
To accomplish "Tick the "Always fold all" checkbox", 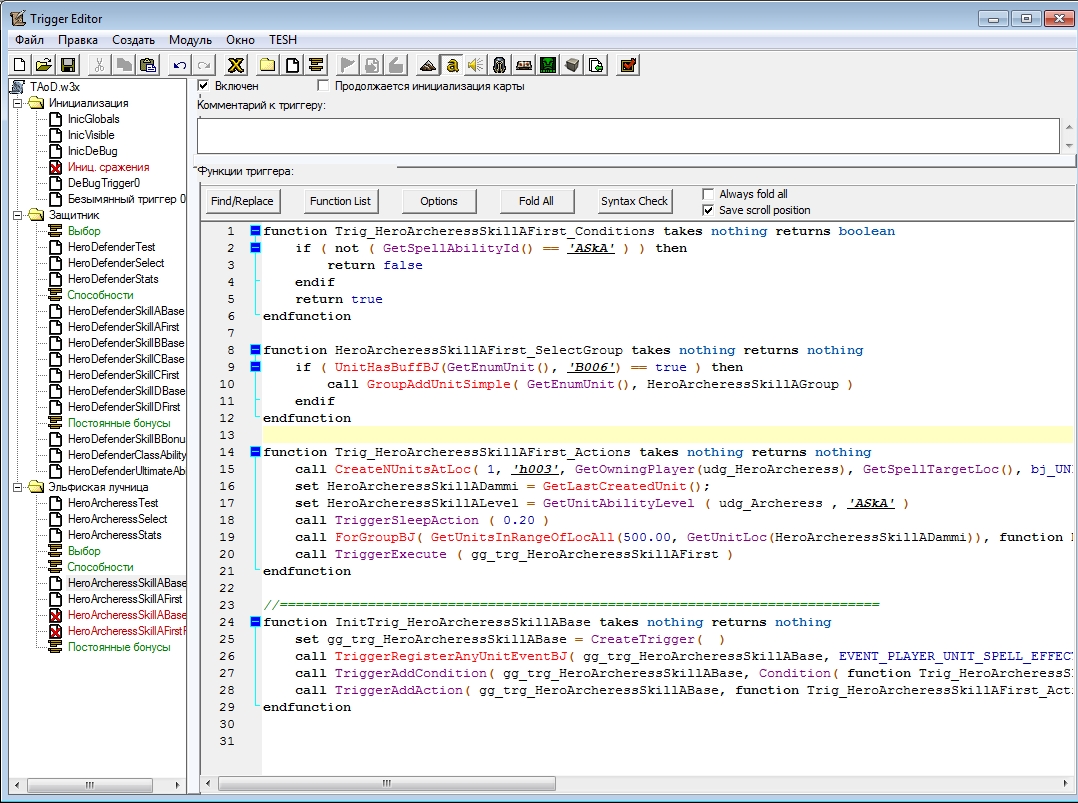I will coord(709,194).
